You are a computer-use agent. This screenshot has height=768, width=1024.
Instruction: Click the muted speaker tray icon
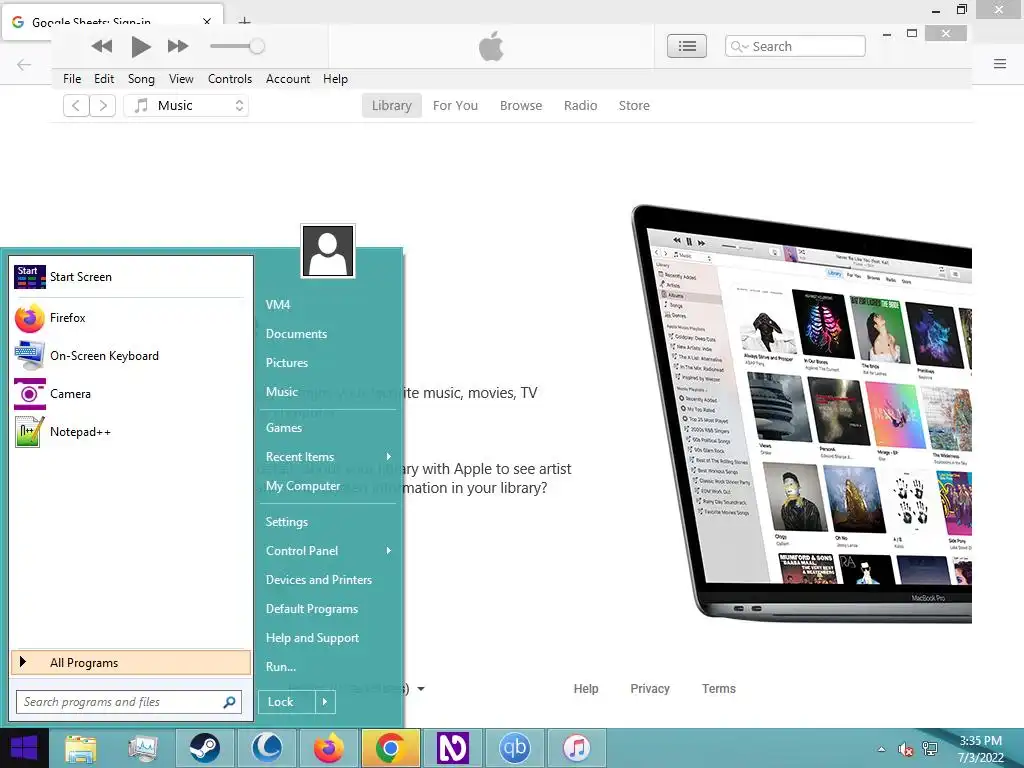905,749
